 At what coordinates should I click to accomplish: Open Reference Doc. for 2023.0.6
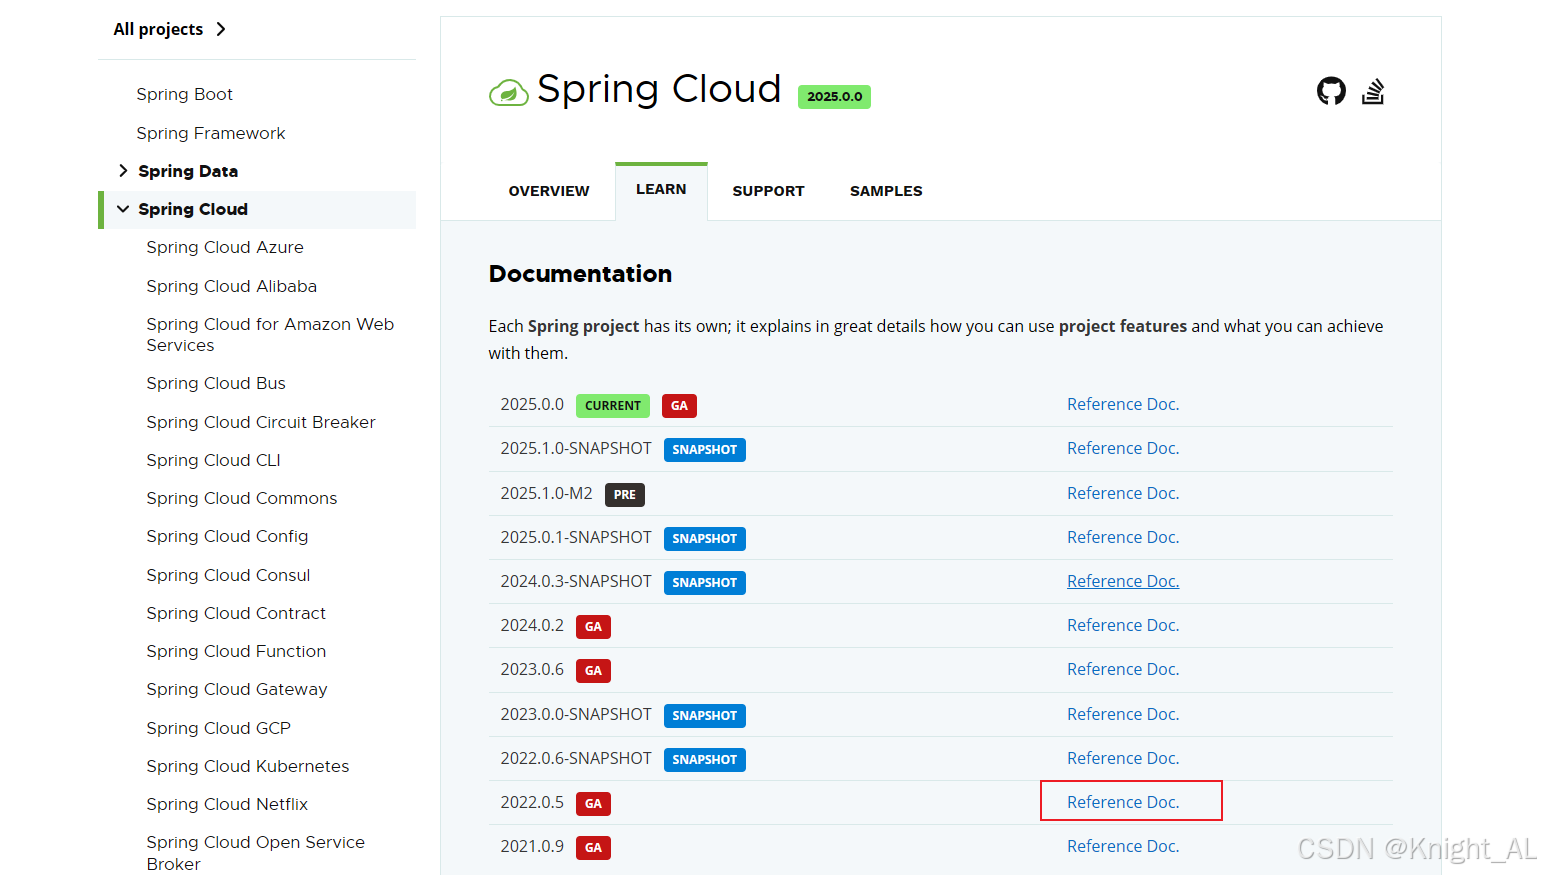click(x=1123, y=669)
